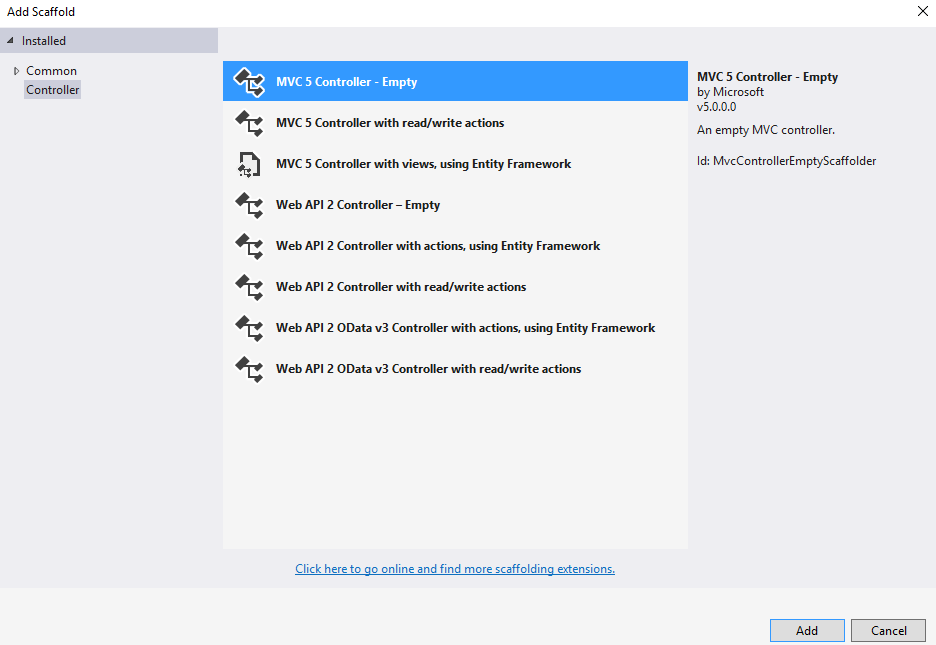Collapse the Installed section arrow

(10, 41)
